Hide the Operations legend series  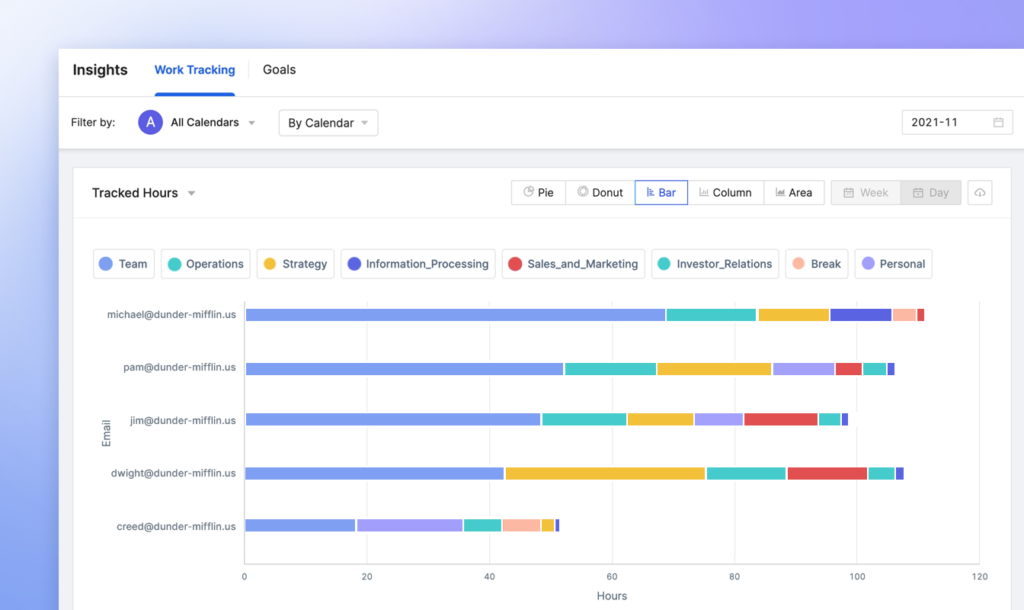pyautogui.click(x=205, y=264)
